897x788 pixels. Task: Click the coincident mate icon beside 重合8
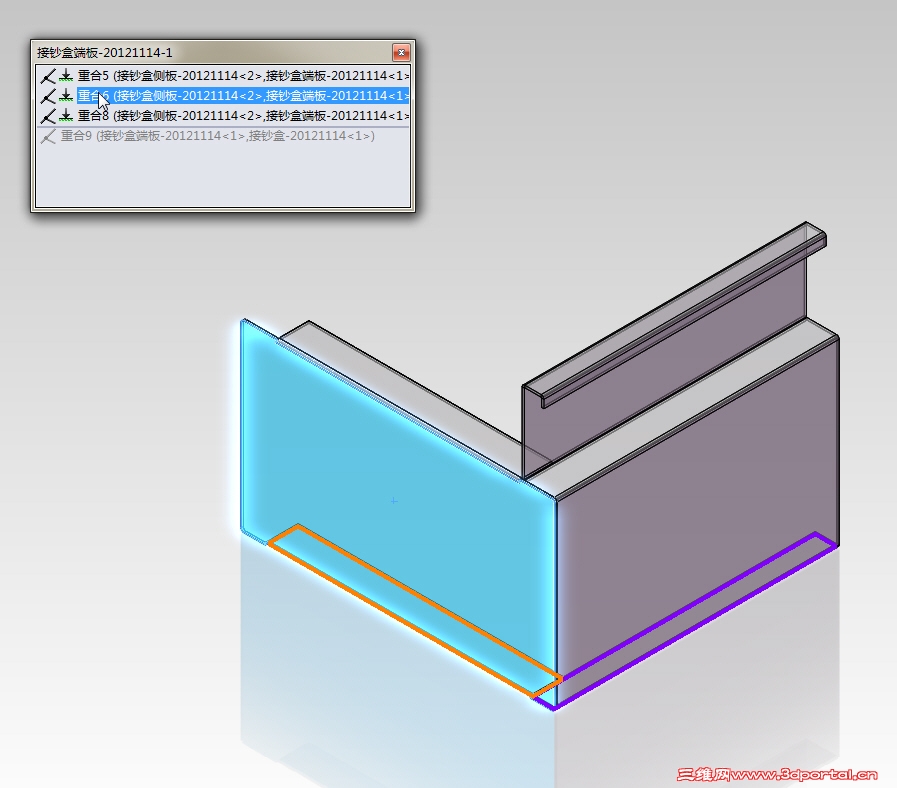48,116
